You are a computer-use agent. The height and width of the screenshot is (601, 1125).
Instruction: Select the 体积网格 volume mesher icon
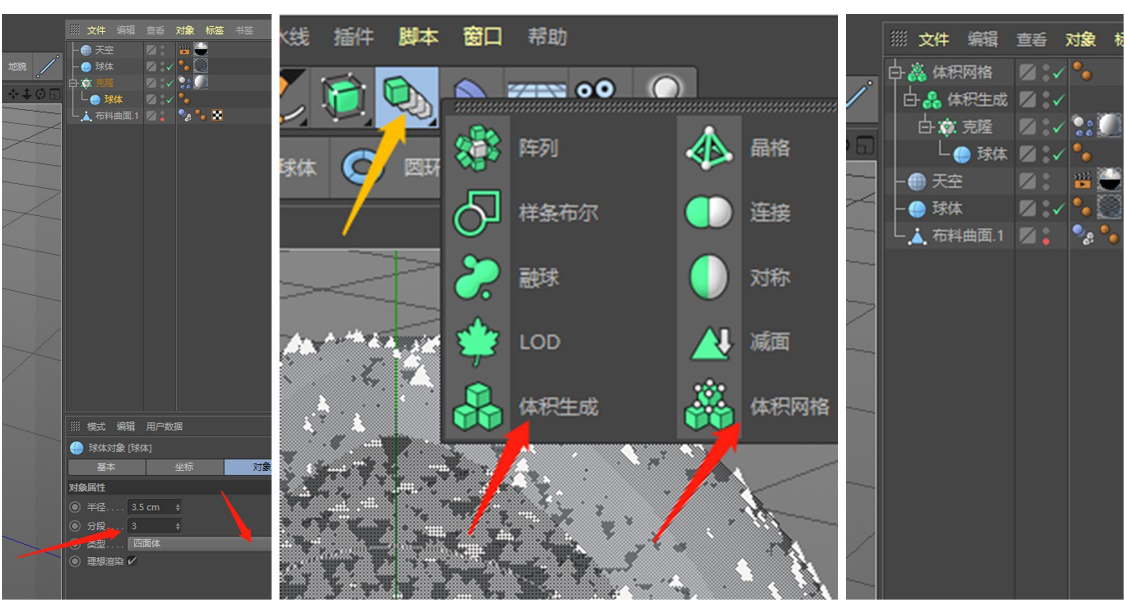pyautogui.click(x=709, y=407)
